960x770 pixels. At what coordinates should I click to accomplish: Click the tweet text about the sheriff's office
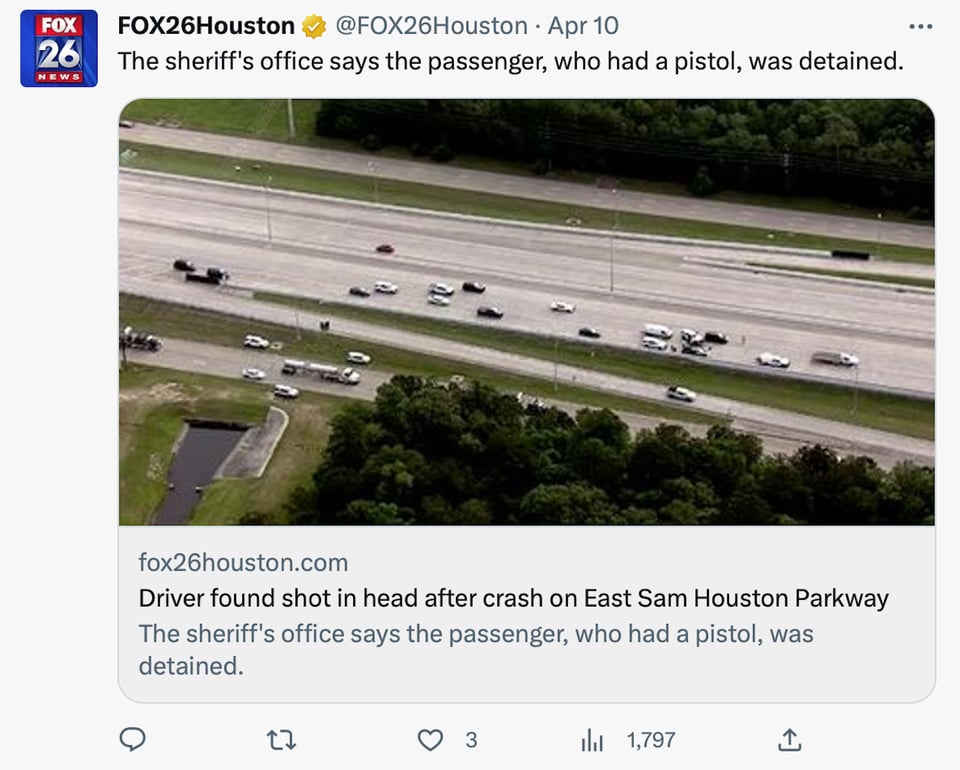(x=510, y=61)
